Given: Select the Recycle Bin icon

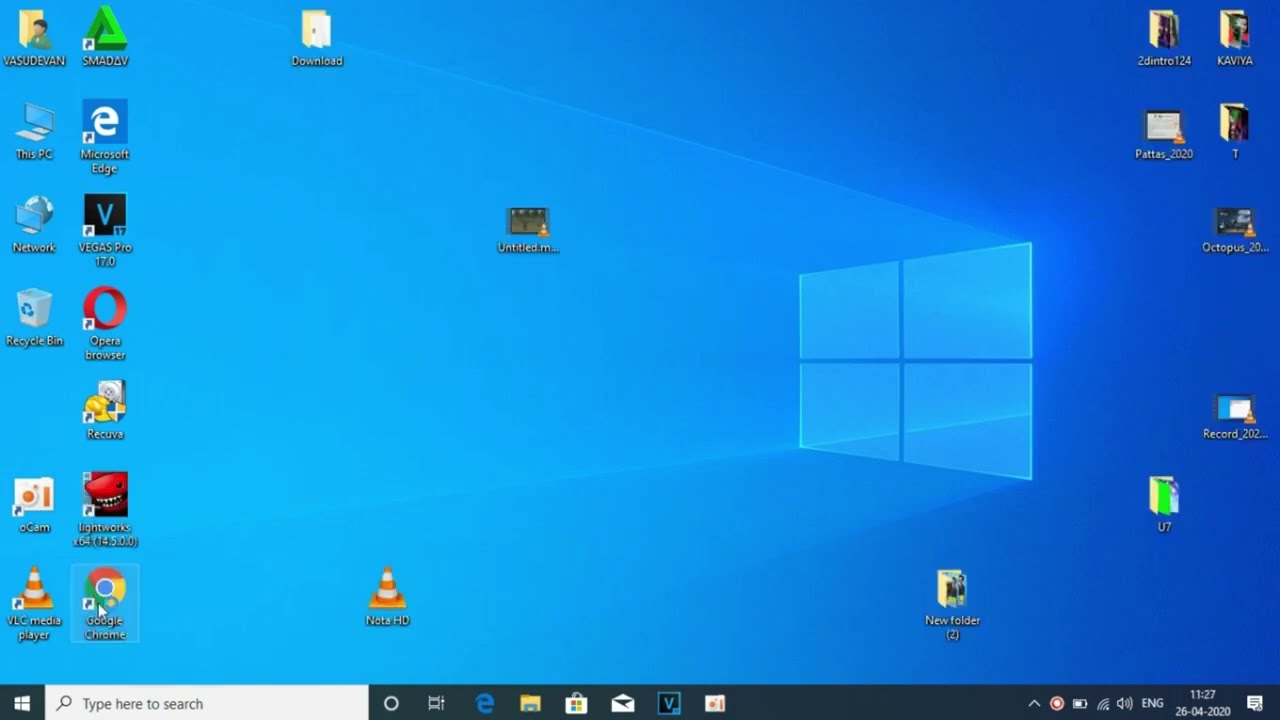Looking at the screenshot, I should (x=34, y=318).
